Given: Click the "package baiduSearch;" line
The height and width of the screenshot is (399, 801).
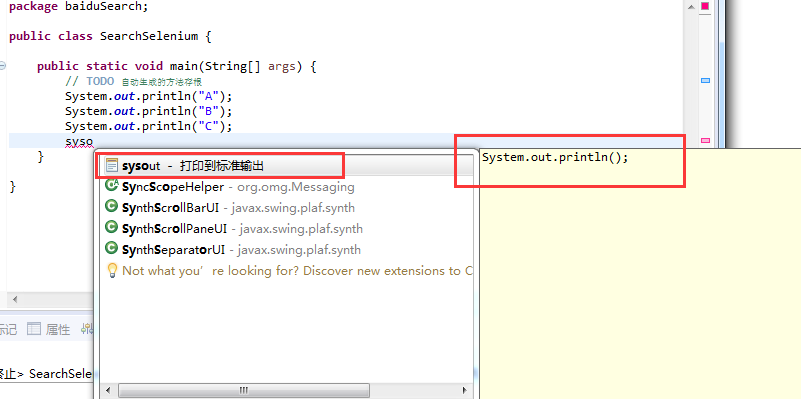Looking at the screenshot, I should (x=79, y=7).
